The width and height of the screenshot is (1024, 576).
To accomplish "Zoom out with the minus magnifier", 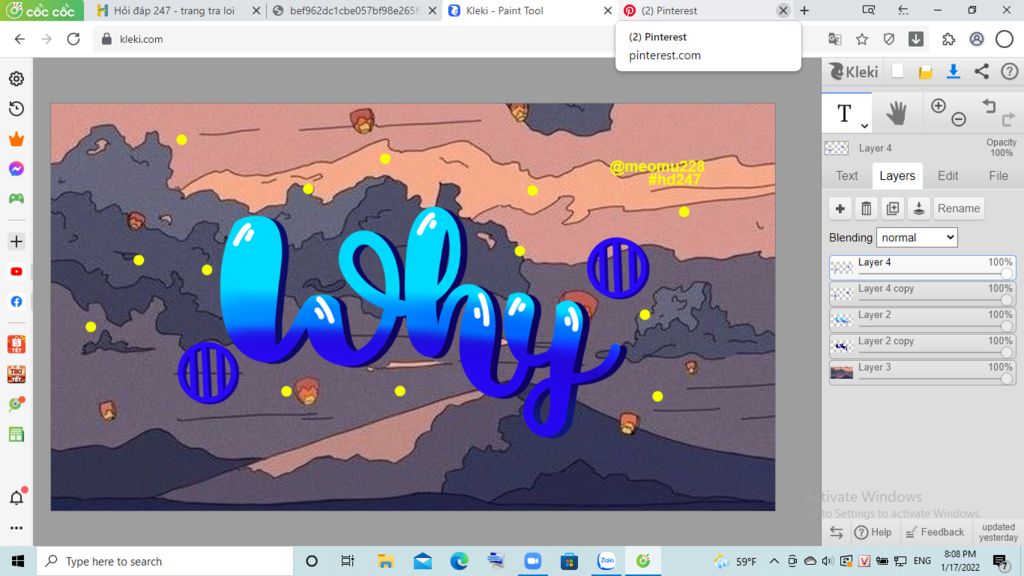I will pyautogui.click(x=958, y=119).
